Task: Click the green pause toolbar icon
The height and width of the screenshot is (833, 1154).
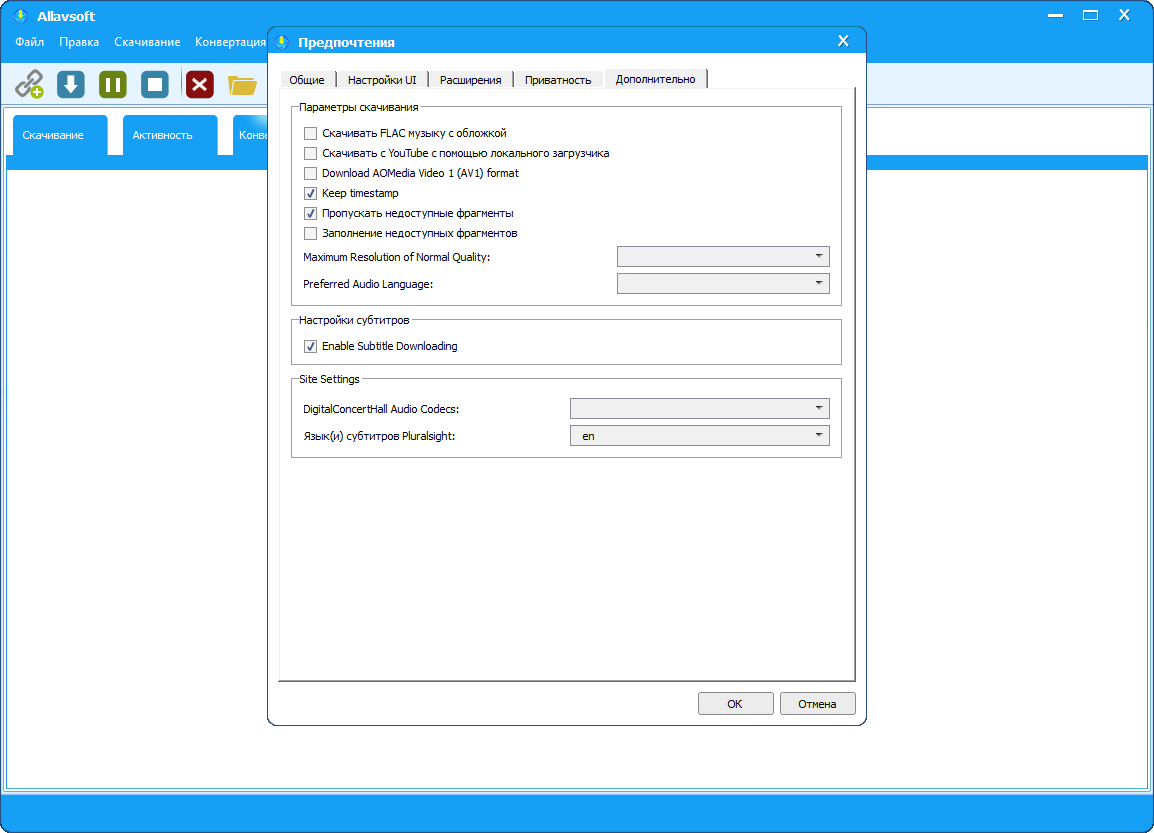Action: (113, 84)
